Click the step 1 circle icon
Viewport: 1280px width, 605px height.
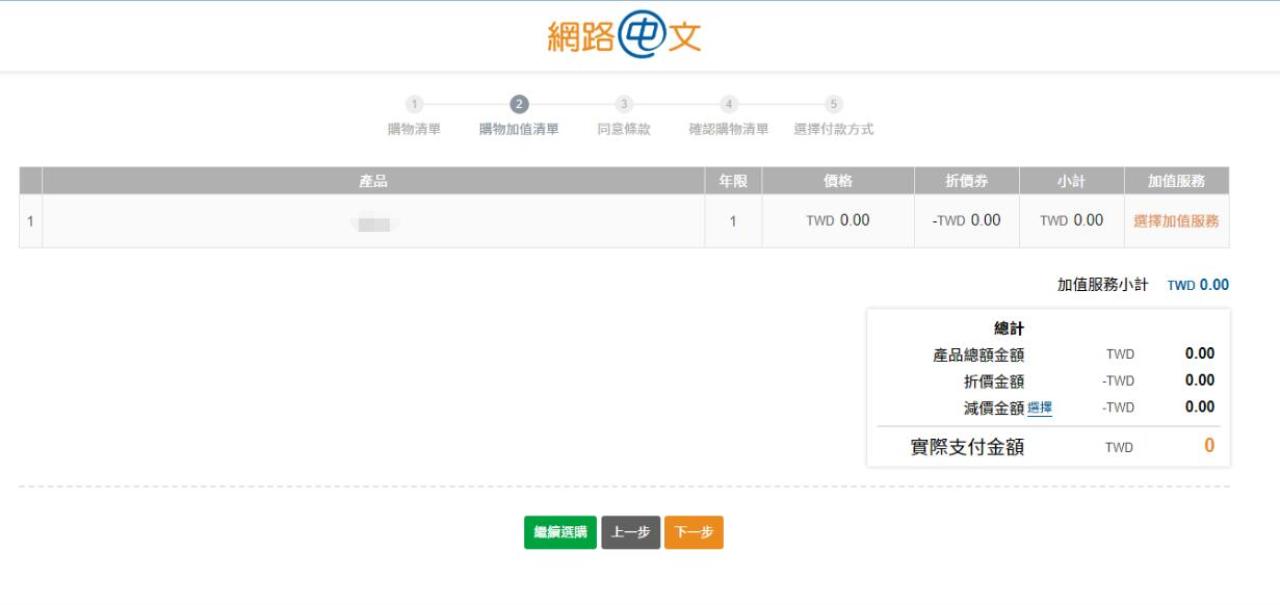pos(414,104)
